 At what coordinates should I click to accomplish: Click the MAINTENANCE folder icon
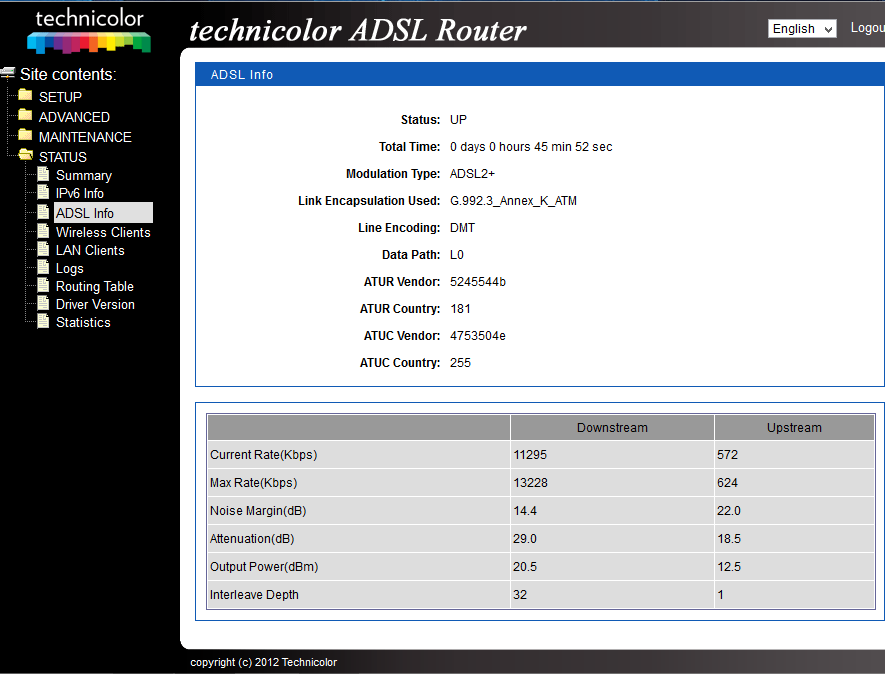click(25, 134)
